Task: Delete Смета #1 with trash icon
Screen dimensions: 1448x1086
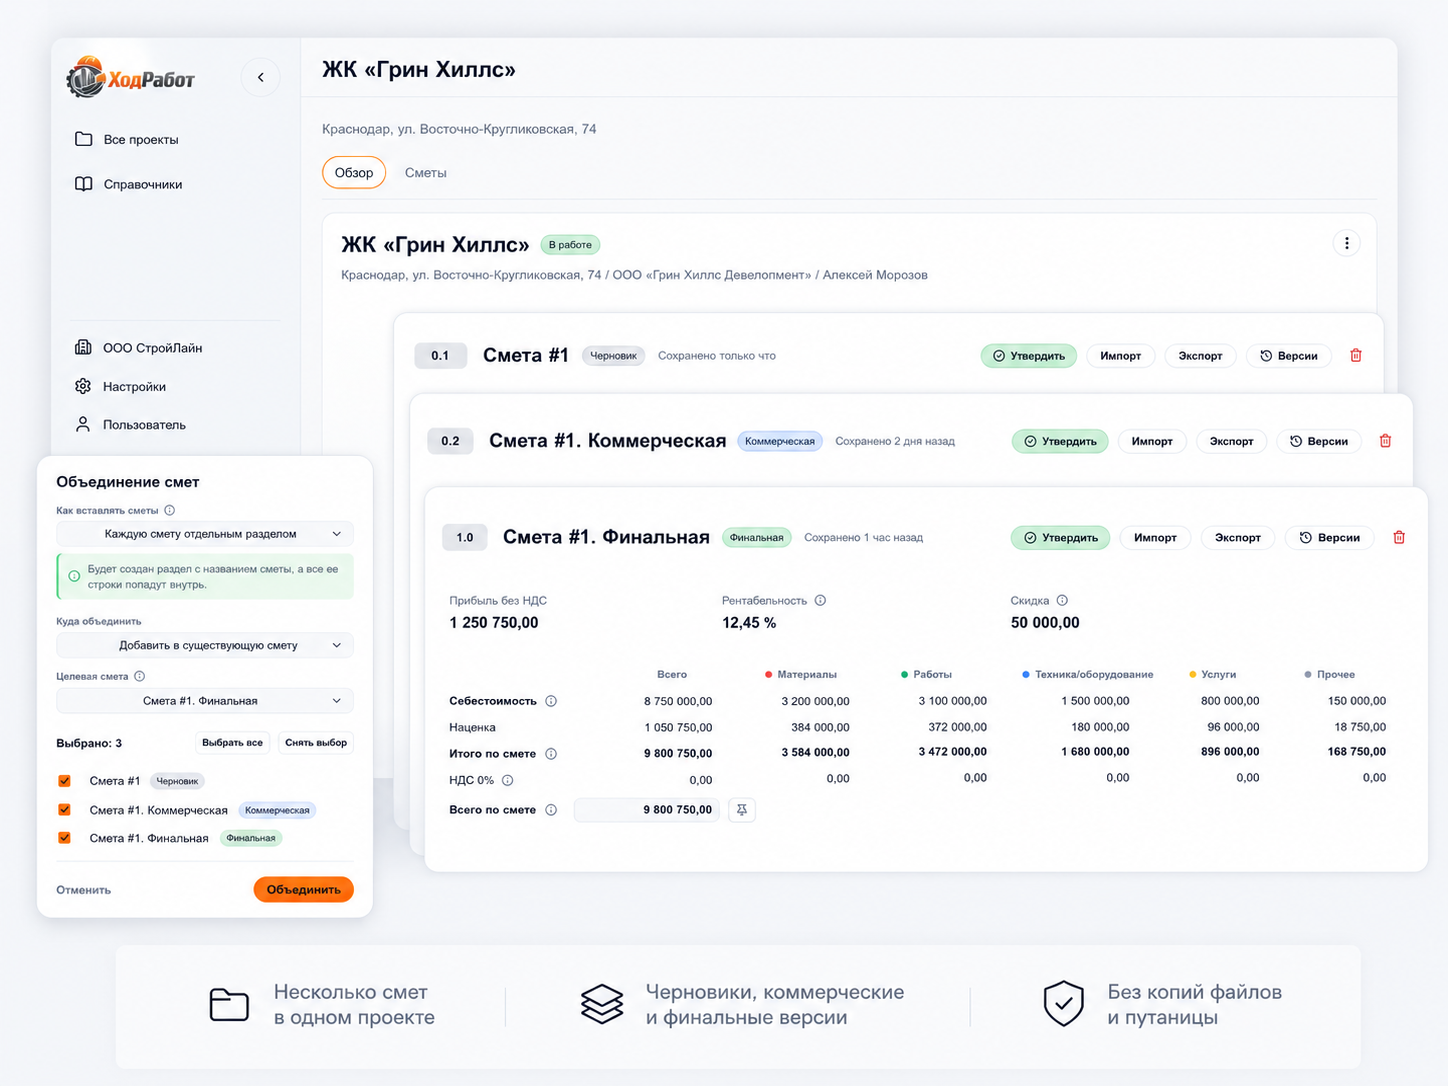Action: tap(1356, 355)
